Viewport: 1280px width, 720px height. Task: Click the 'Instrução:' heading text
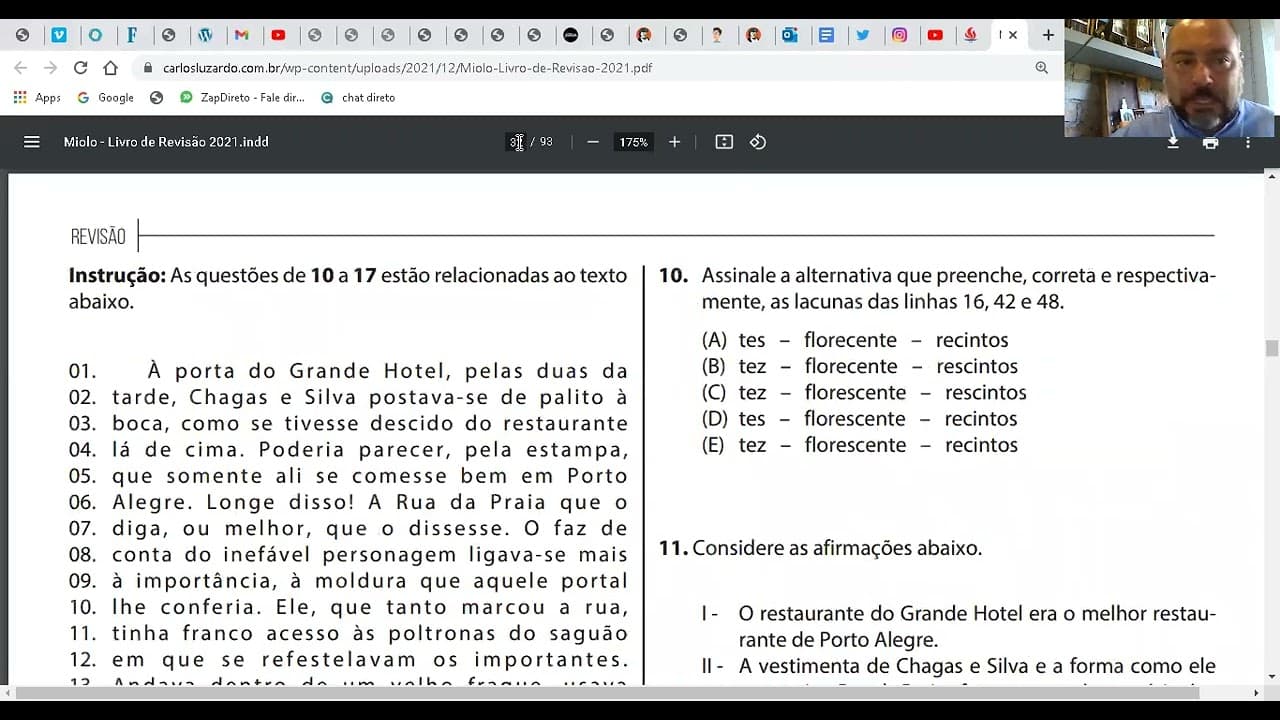tap(117, 275)
